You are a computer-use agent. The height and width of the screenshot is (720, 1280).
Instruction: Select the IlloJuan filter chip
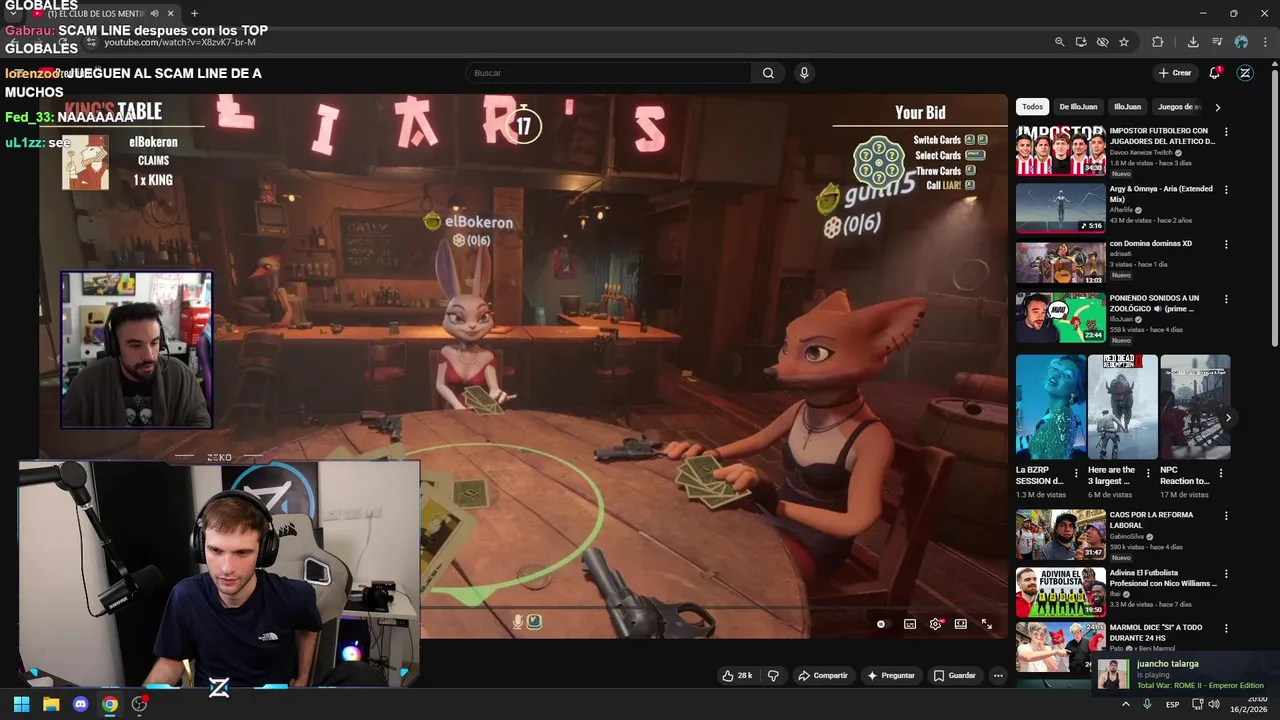click(1127, 107)
